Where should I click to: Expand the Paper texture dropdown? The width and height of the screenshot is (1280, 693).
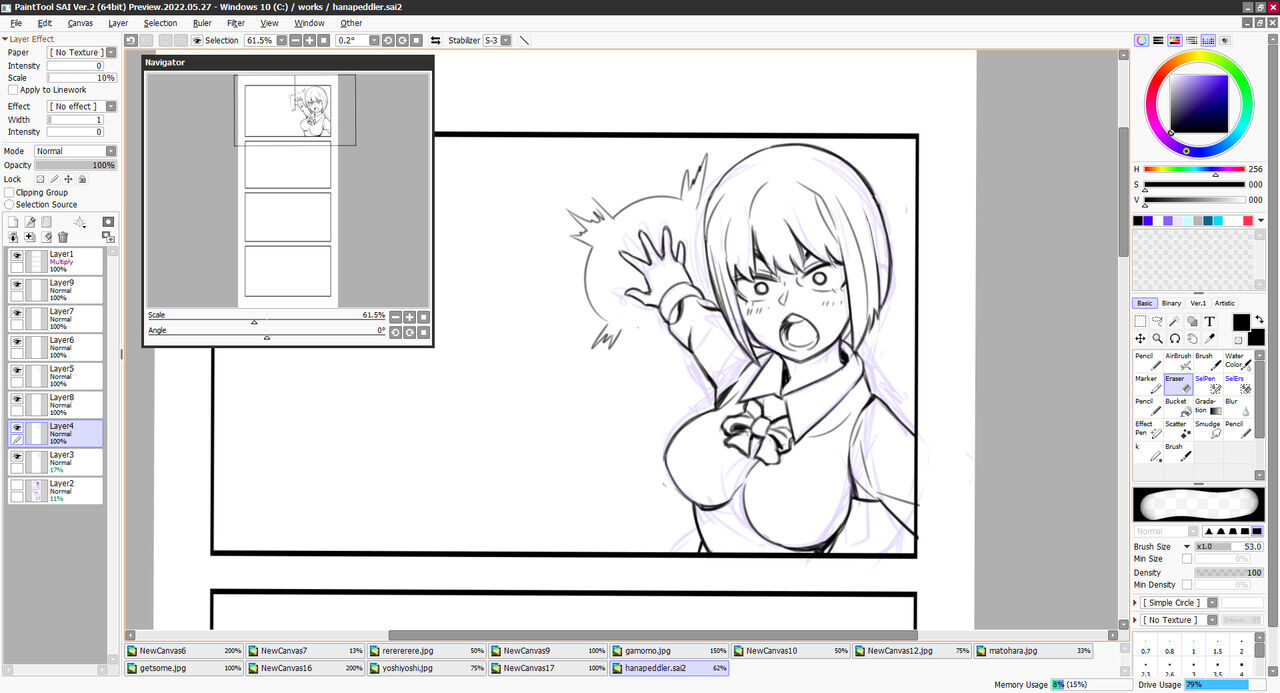coord(82,52)
